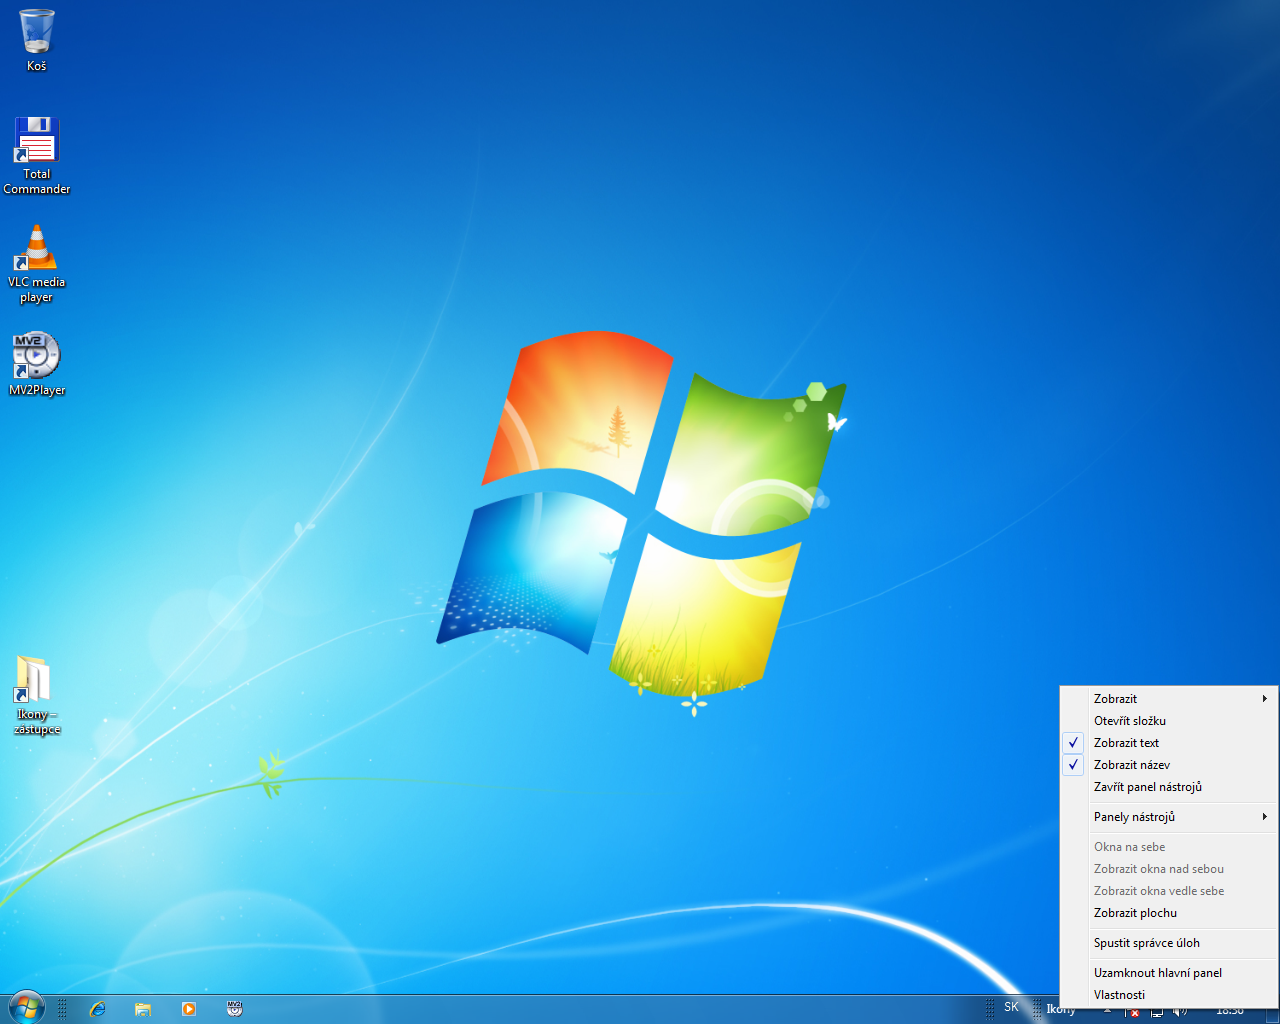
Task: Launch MV2Player from the taskbar
Action: [234, 1009]
